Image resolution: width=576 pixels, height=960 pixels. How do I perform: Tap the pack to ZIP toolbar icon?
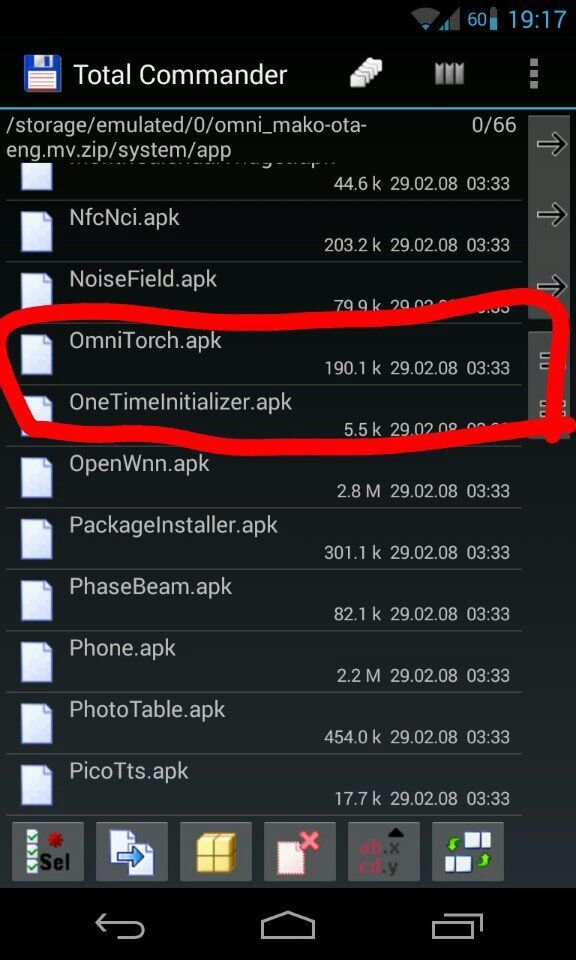(215, 852)
